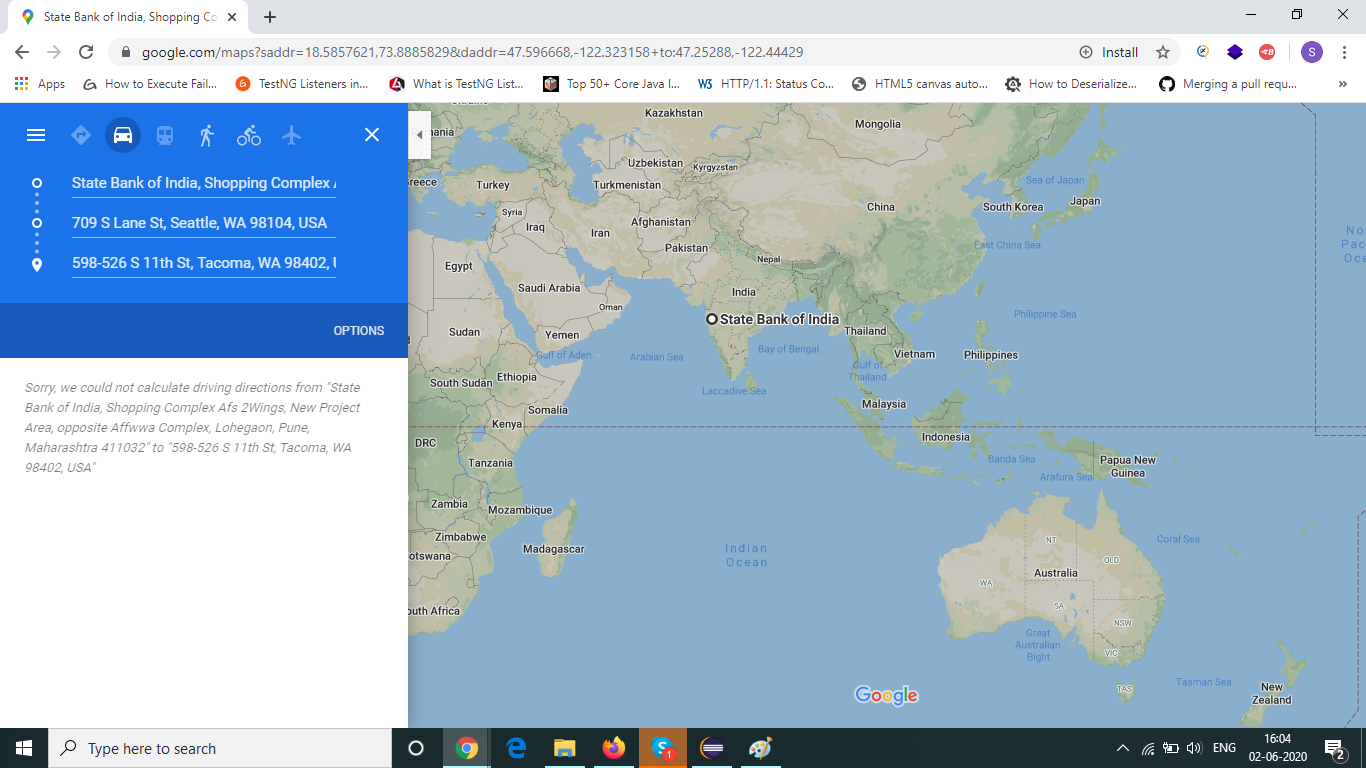Viewport: 1366px width, 768px height.
Task: Go forward in Chrome
Action: 54,52
